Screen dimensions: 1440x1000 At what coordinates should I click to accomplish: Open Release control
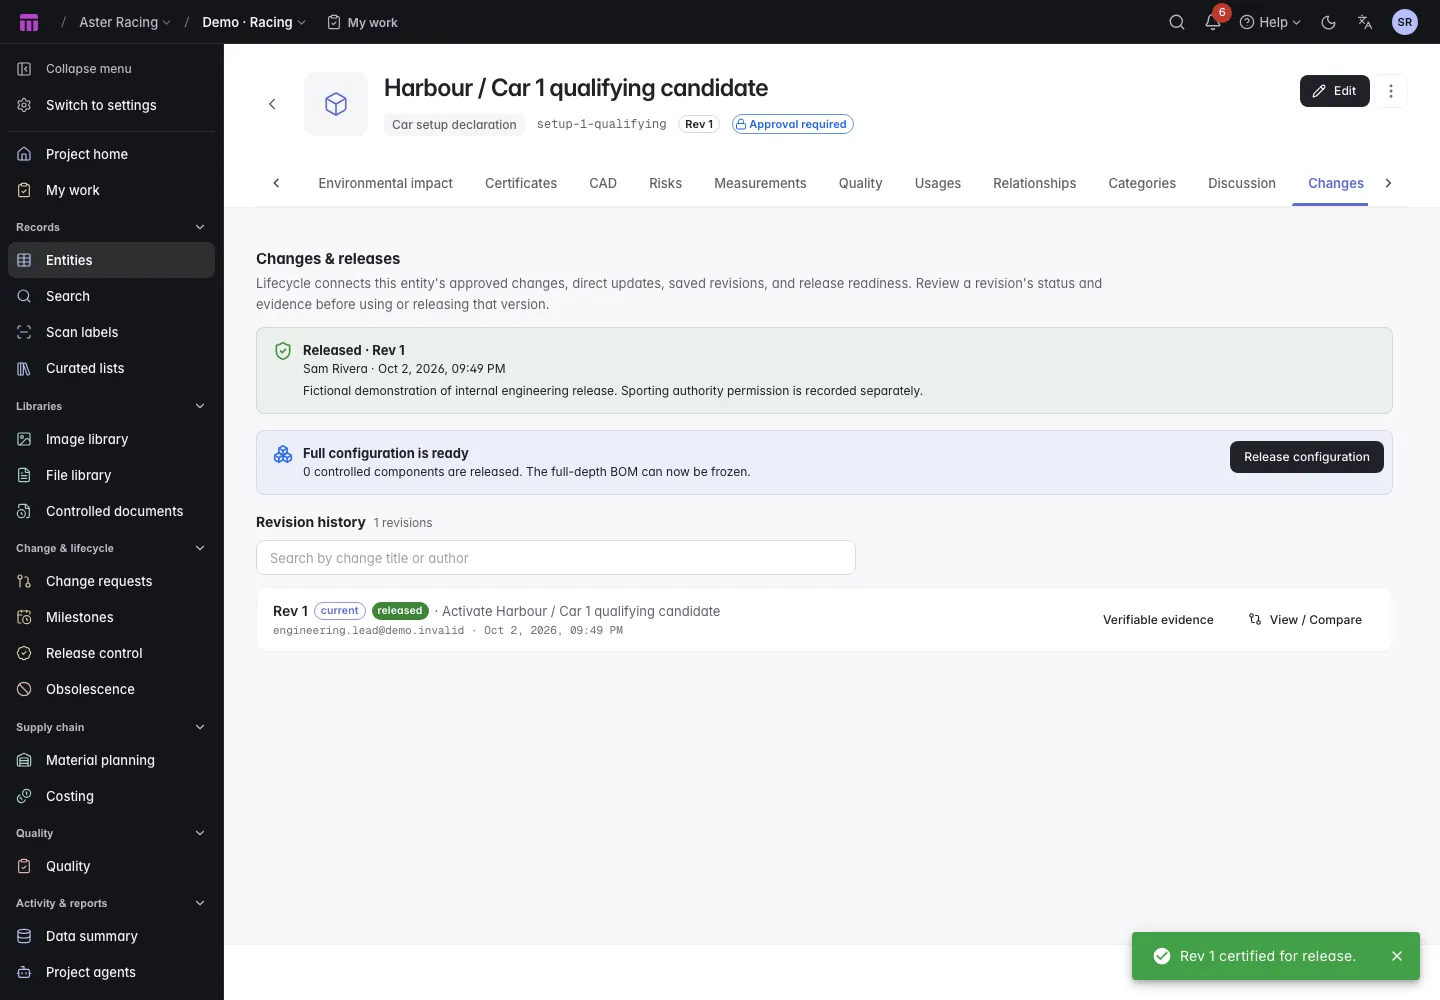click(x=111, y=653)
